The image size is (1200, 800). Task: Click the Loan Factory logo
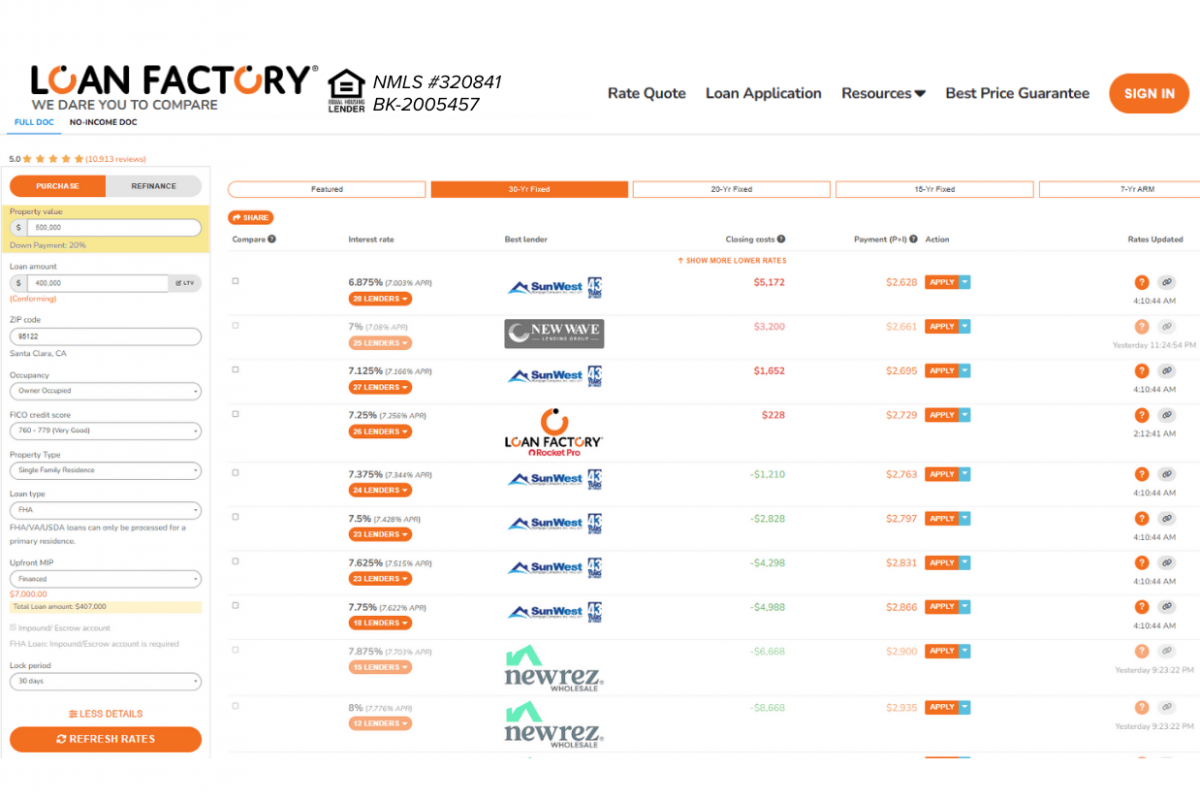point(174,88)
